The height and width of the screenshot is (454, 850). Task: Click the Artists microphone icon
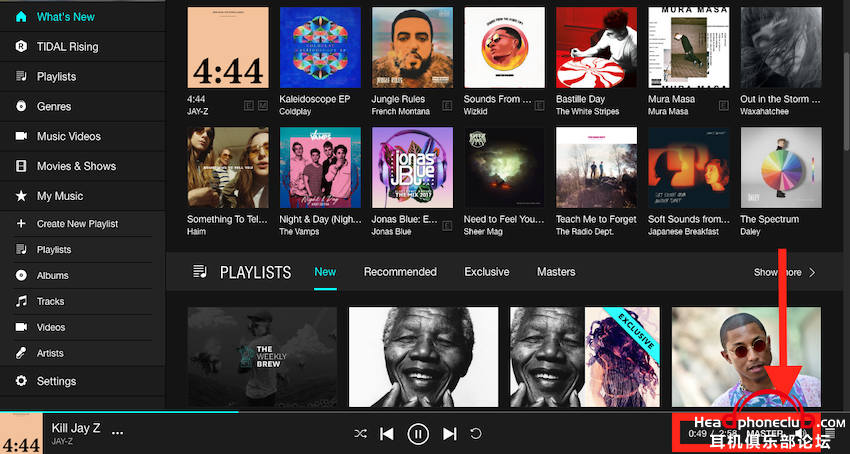pos(21,353)
